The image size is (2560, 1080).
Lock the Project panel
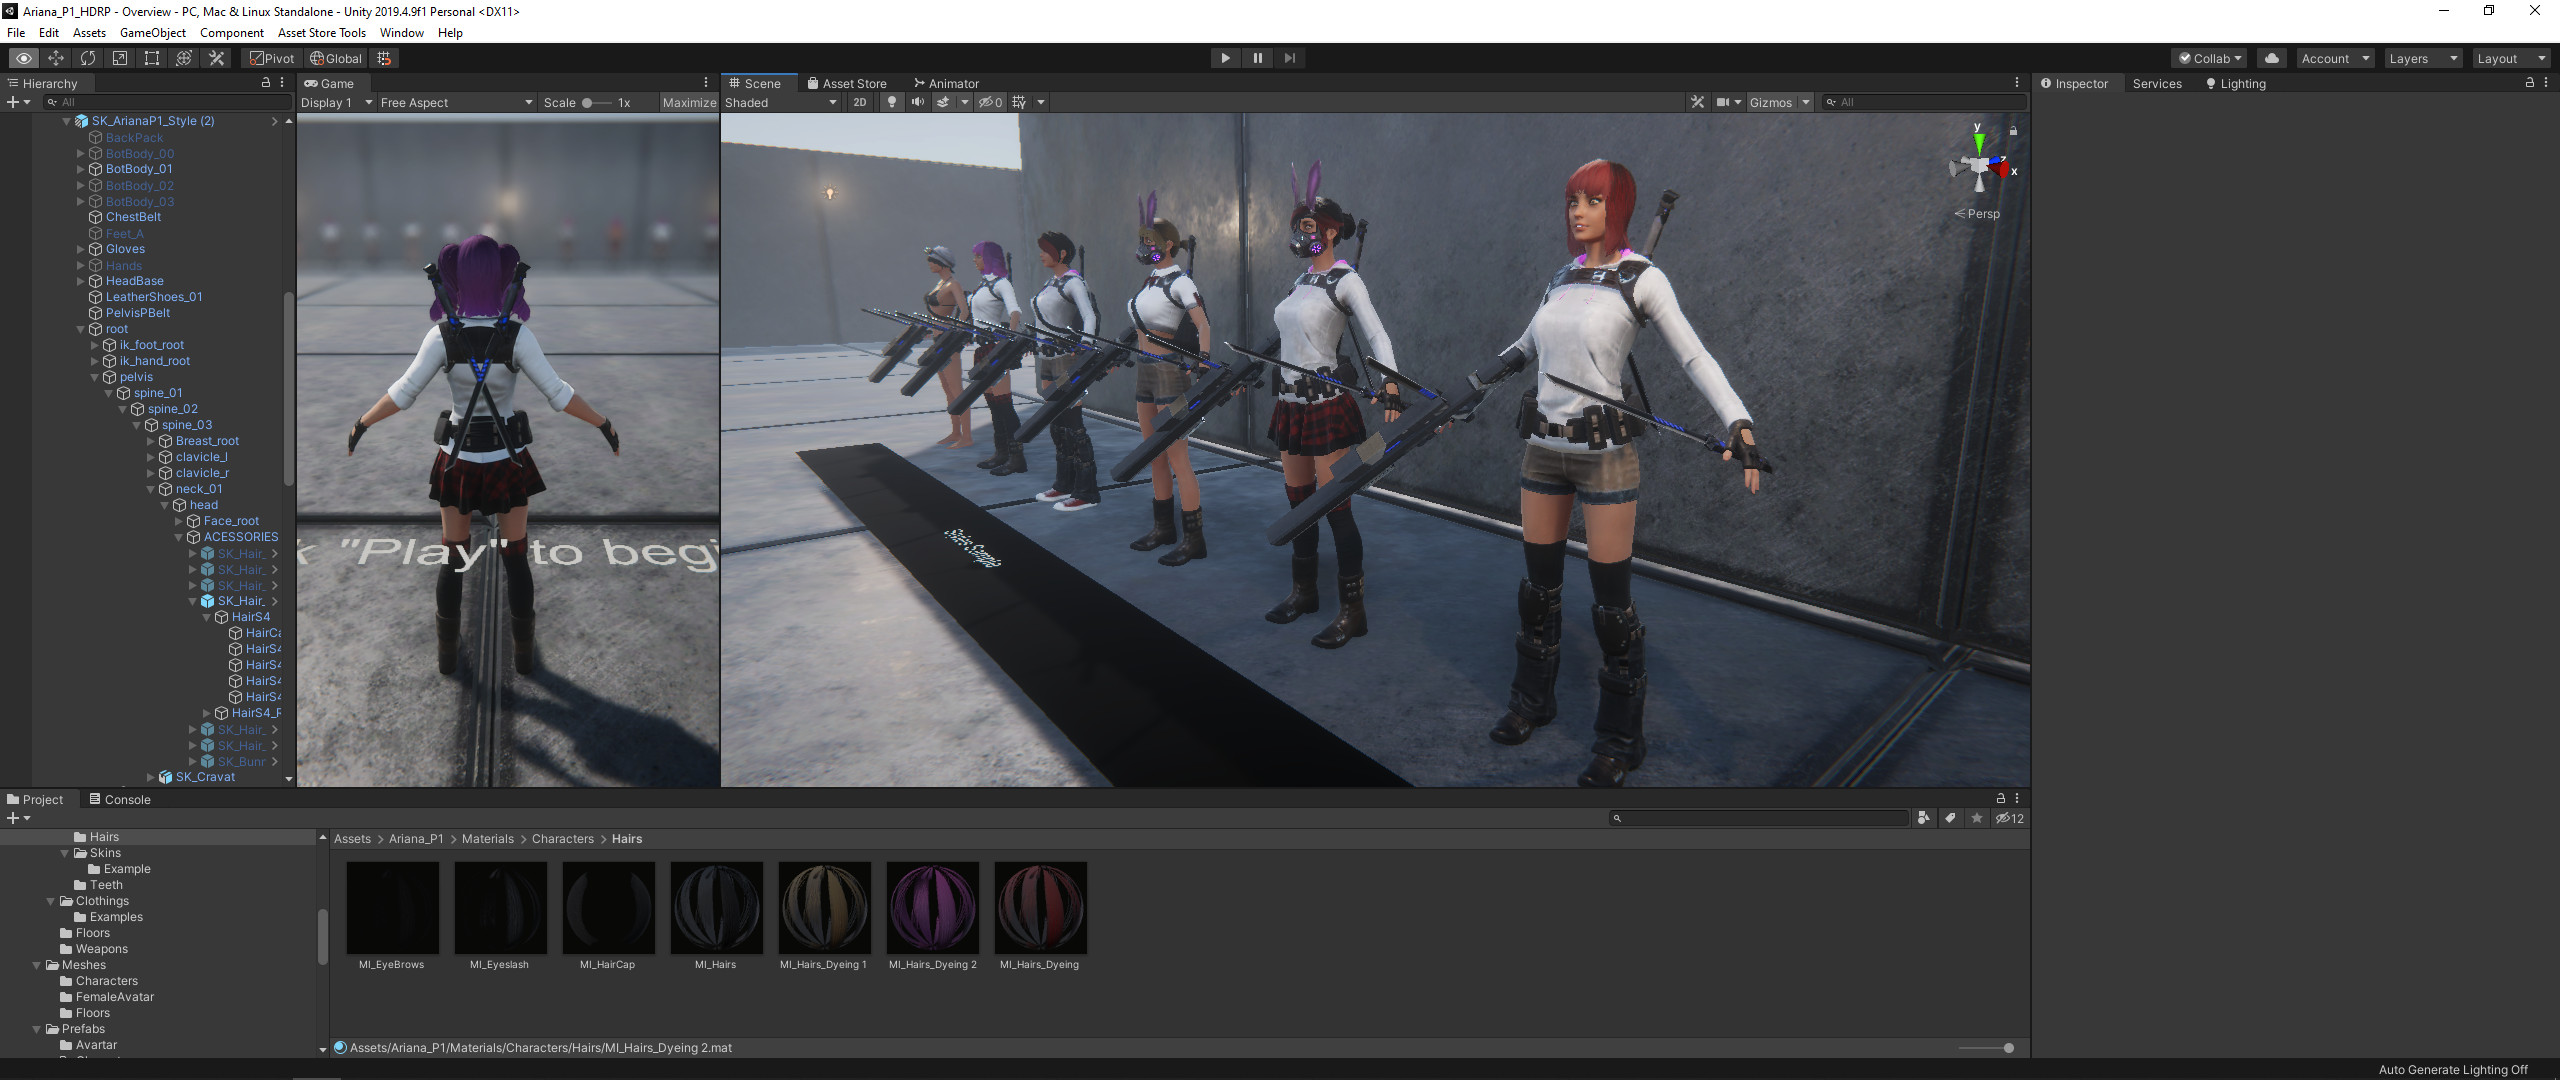2000,798
